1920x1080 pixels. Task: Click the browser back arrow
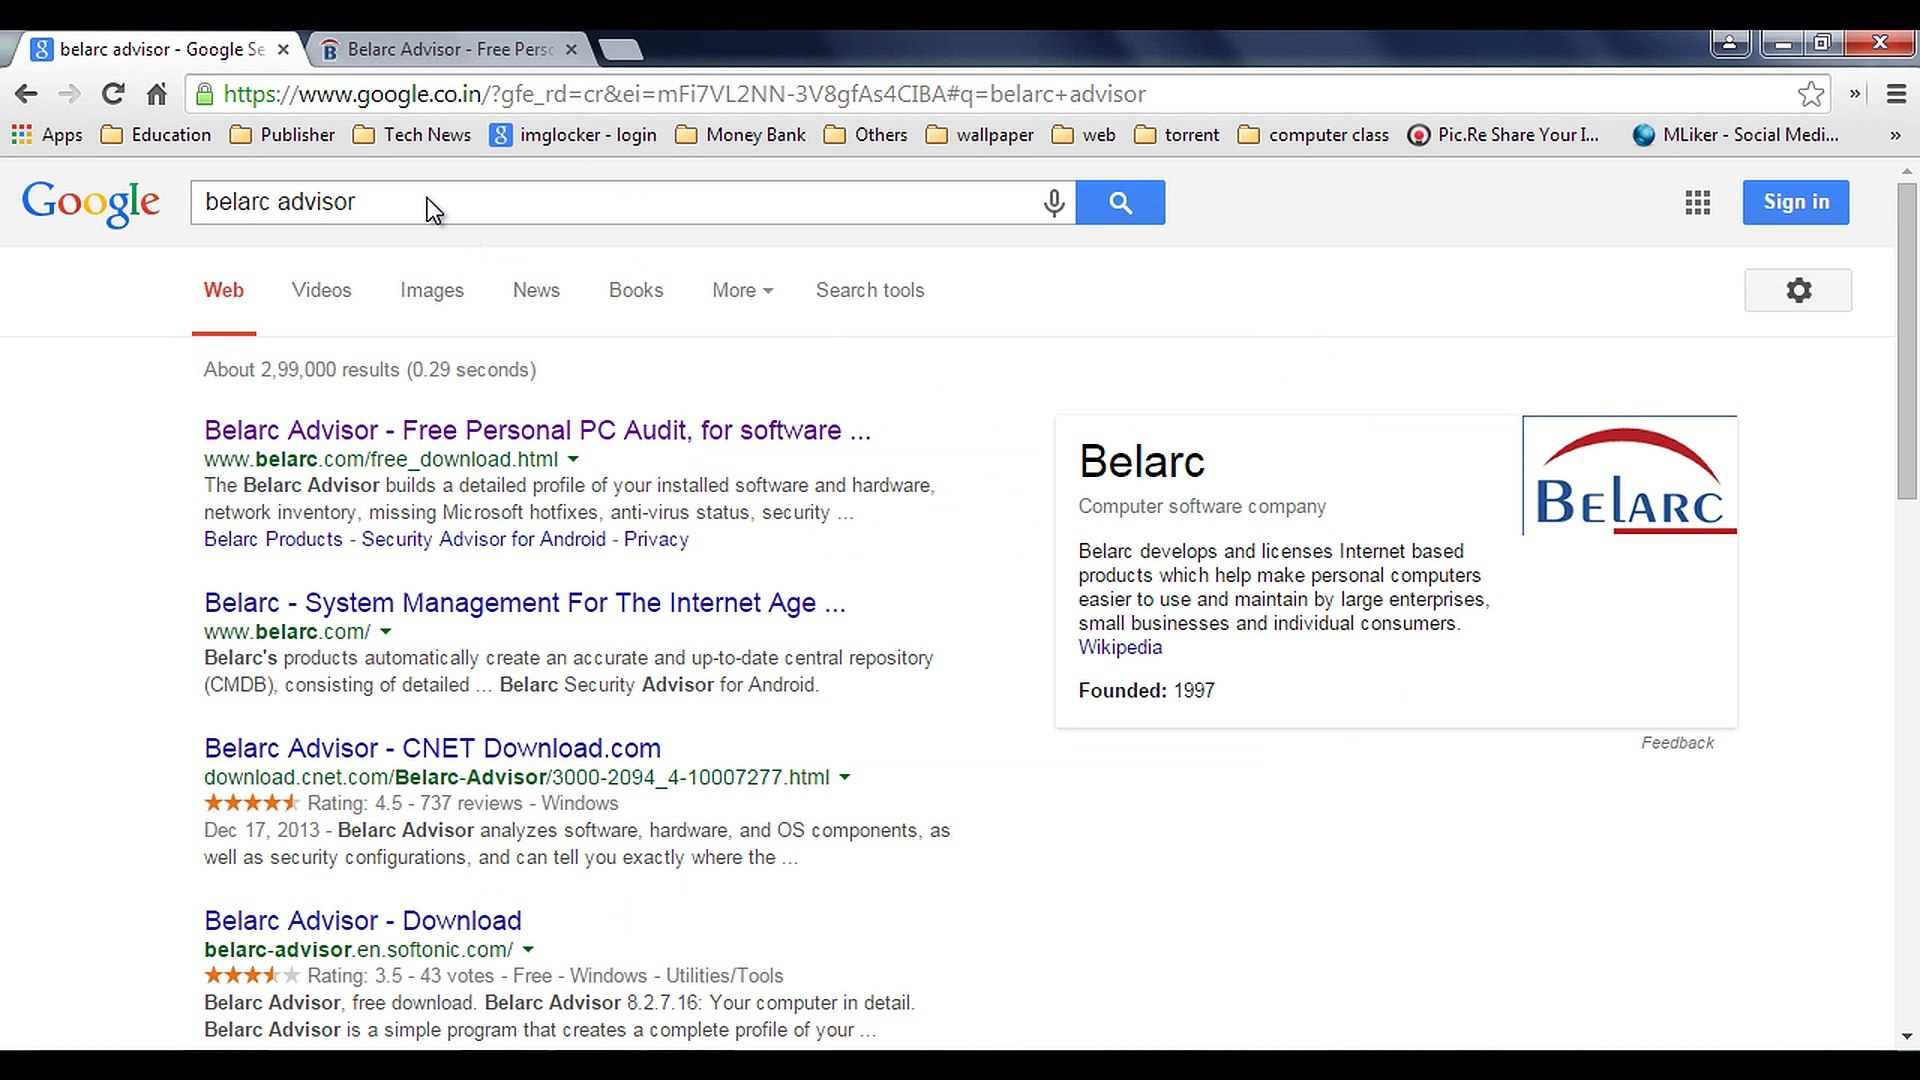(x=26, y=94)
